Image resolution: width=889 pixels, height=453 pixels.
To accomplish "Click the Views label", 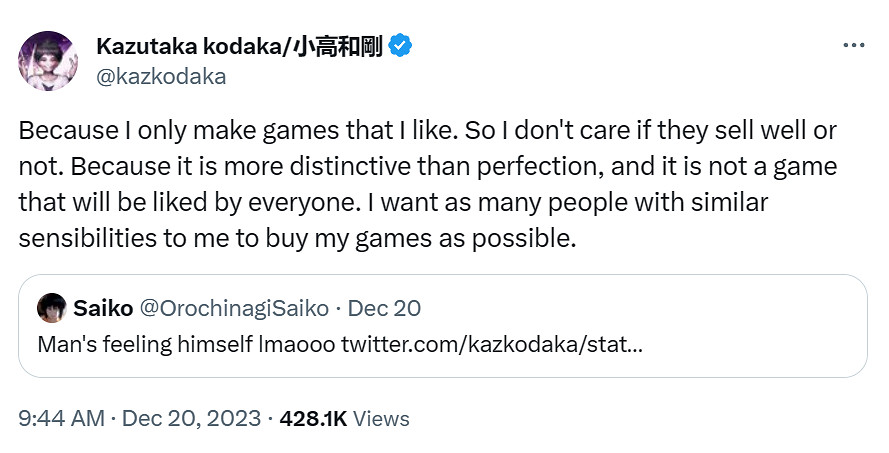I will (x=381, y=419).
